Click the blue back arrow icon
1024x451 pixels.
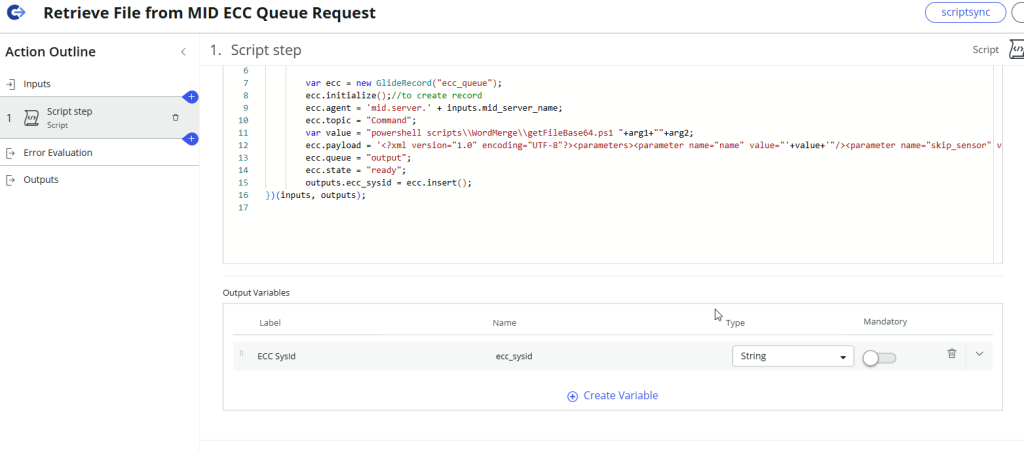pyautogui.click(x=16, y=13)
